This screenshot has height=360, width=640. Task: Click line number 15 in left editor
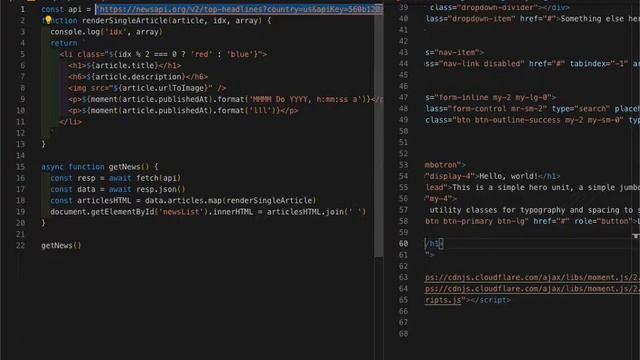[x=20, y=167]
